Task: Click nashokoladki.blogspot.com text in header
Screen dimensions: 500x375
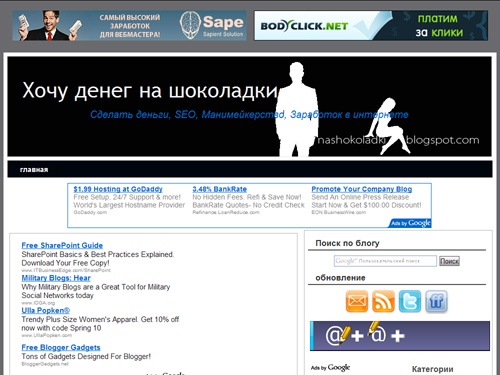Action: pyautogui.click(x=398, y=140)
